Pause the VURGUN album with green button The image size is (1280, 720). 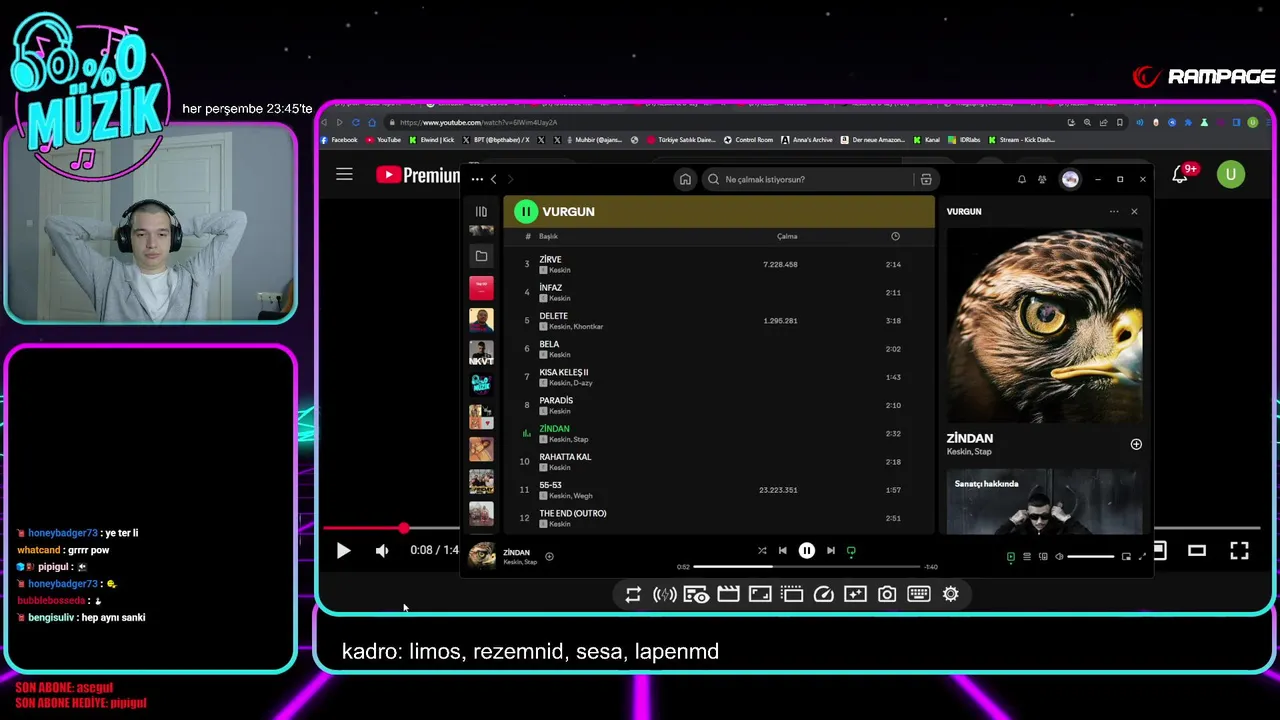pos(525,211)
